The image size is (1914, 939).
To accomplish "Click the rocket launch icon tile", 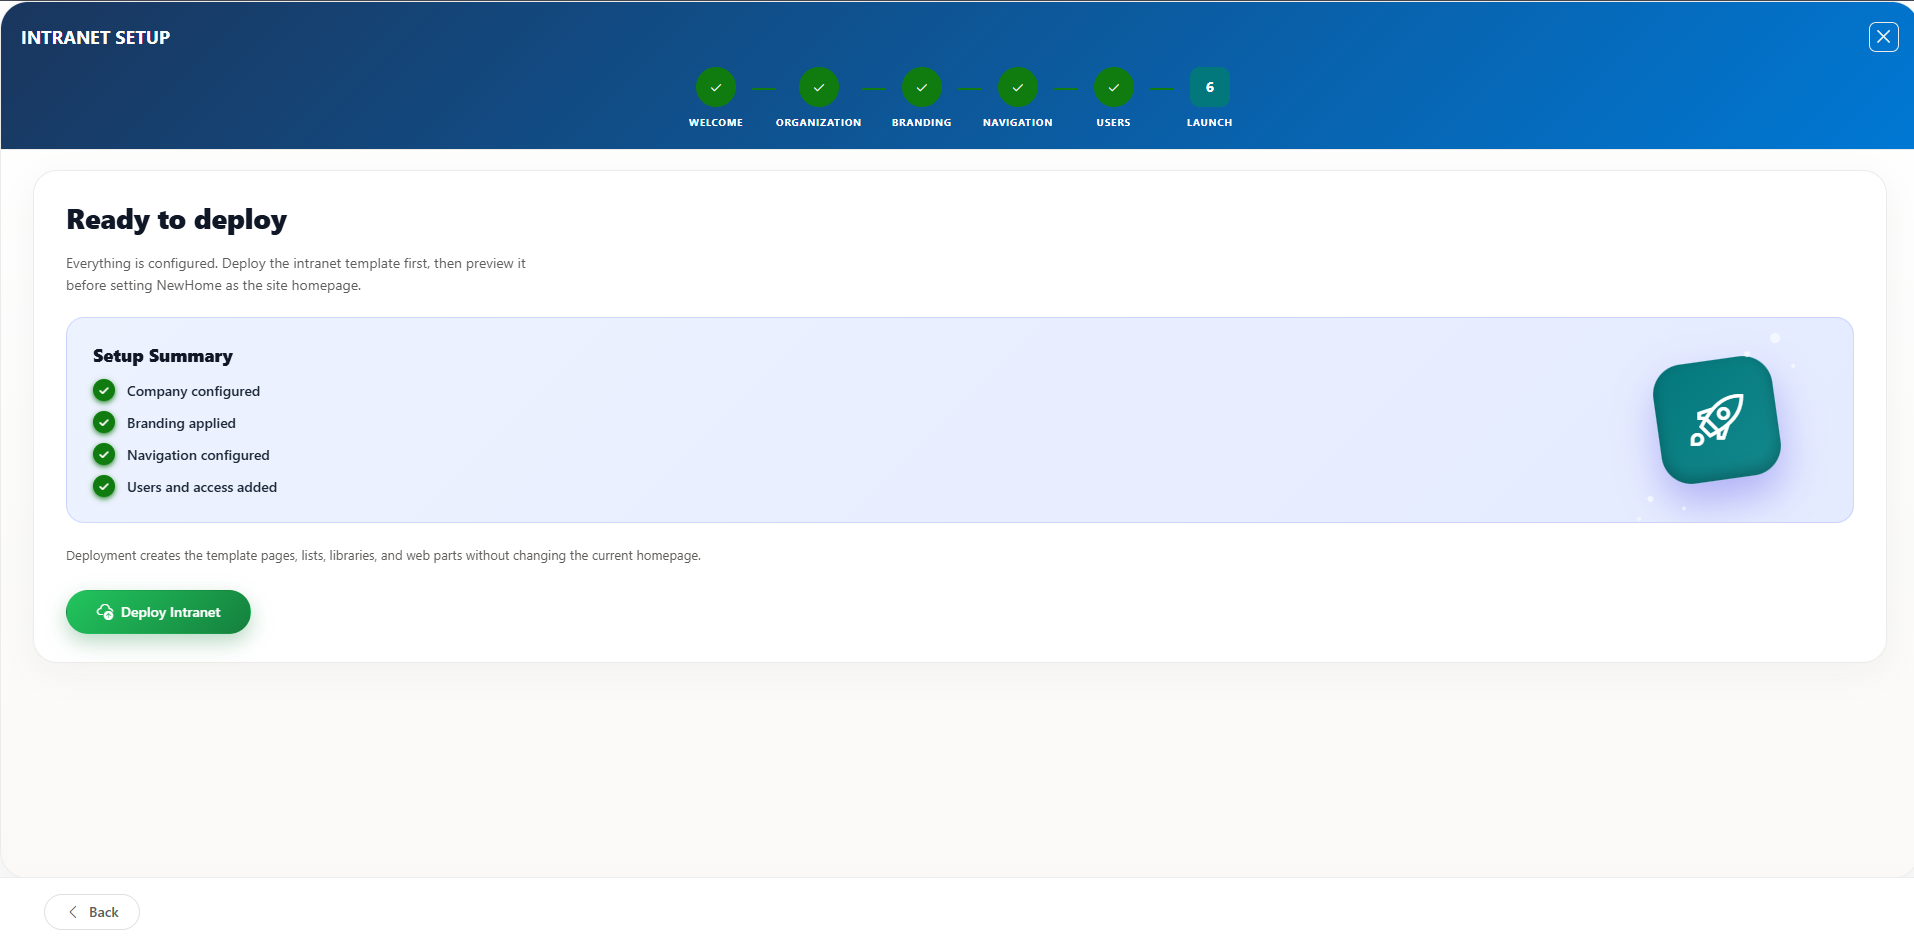I will [1717, 420].
